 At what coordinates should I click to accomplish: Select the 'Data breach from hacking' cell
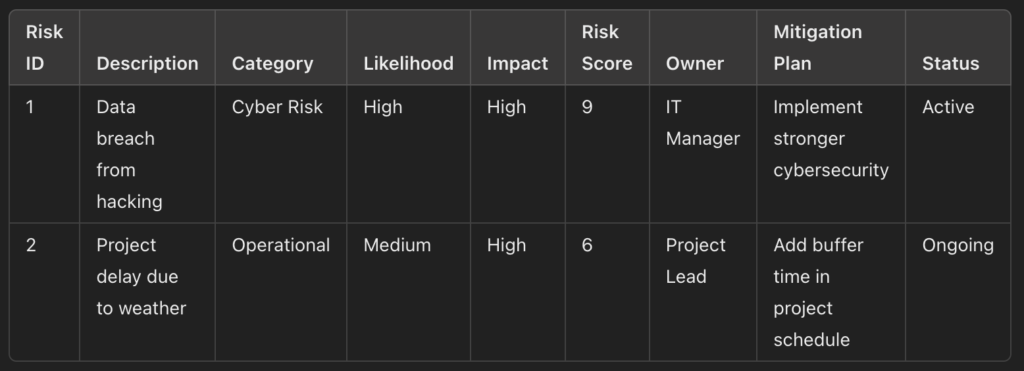[148, 154]
